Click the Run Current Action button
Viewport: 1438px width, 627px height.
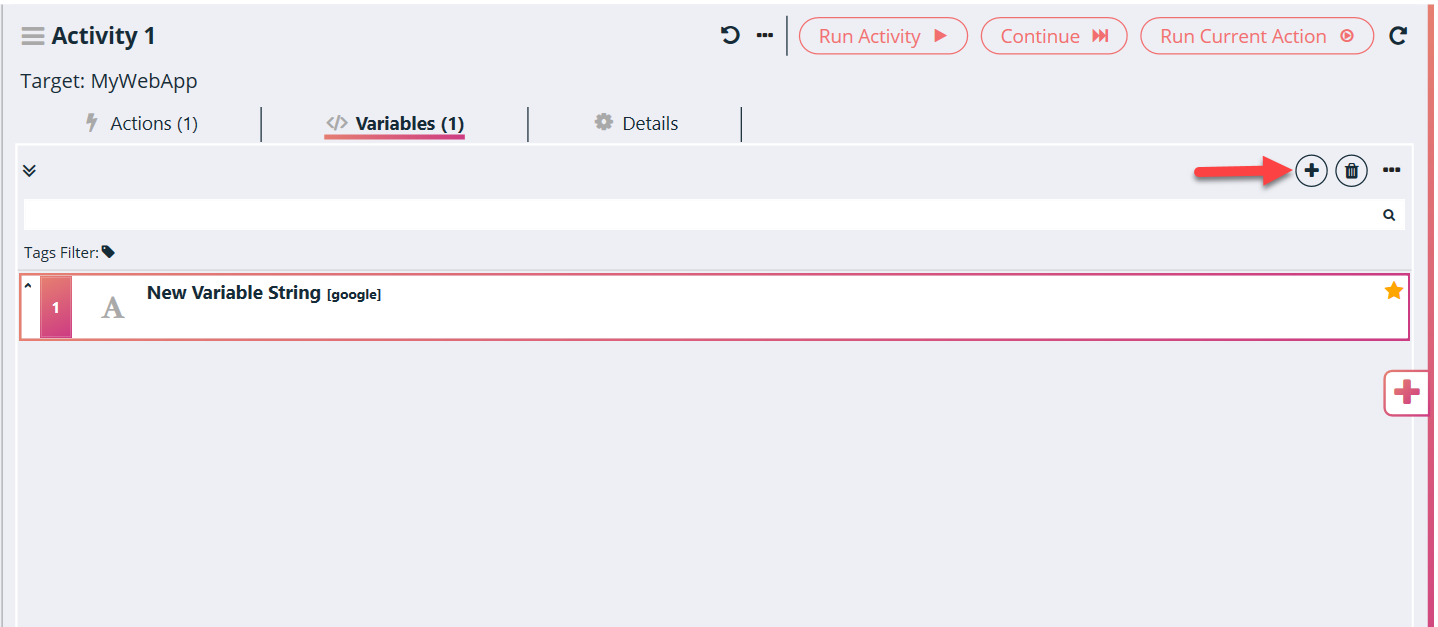(x=1256, y=36)
